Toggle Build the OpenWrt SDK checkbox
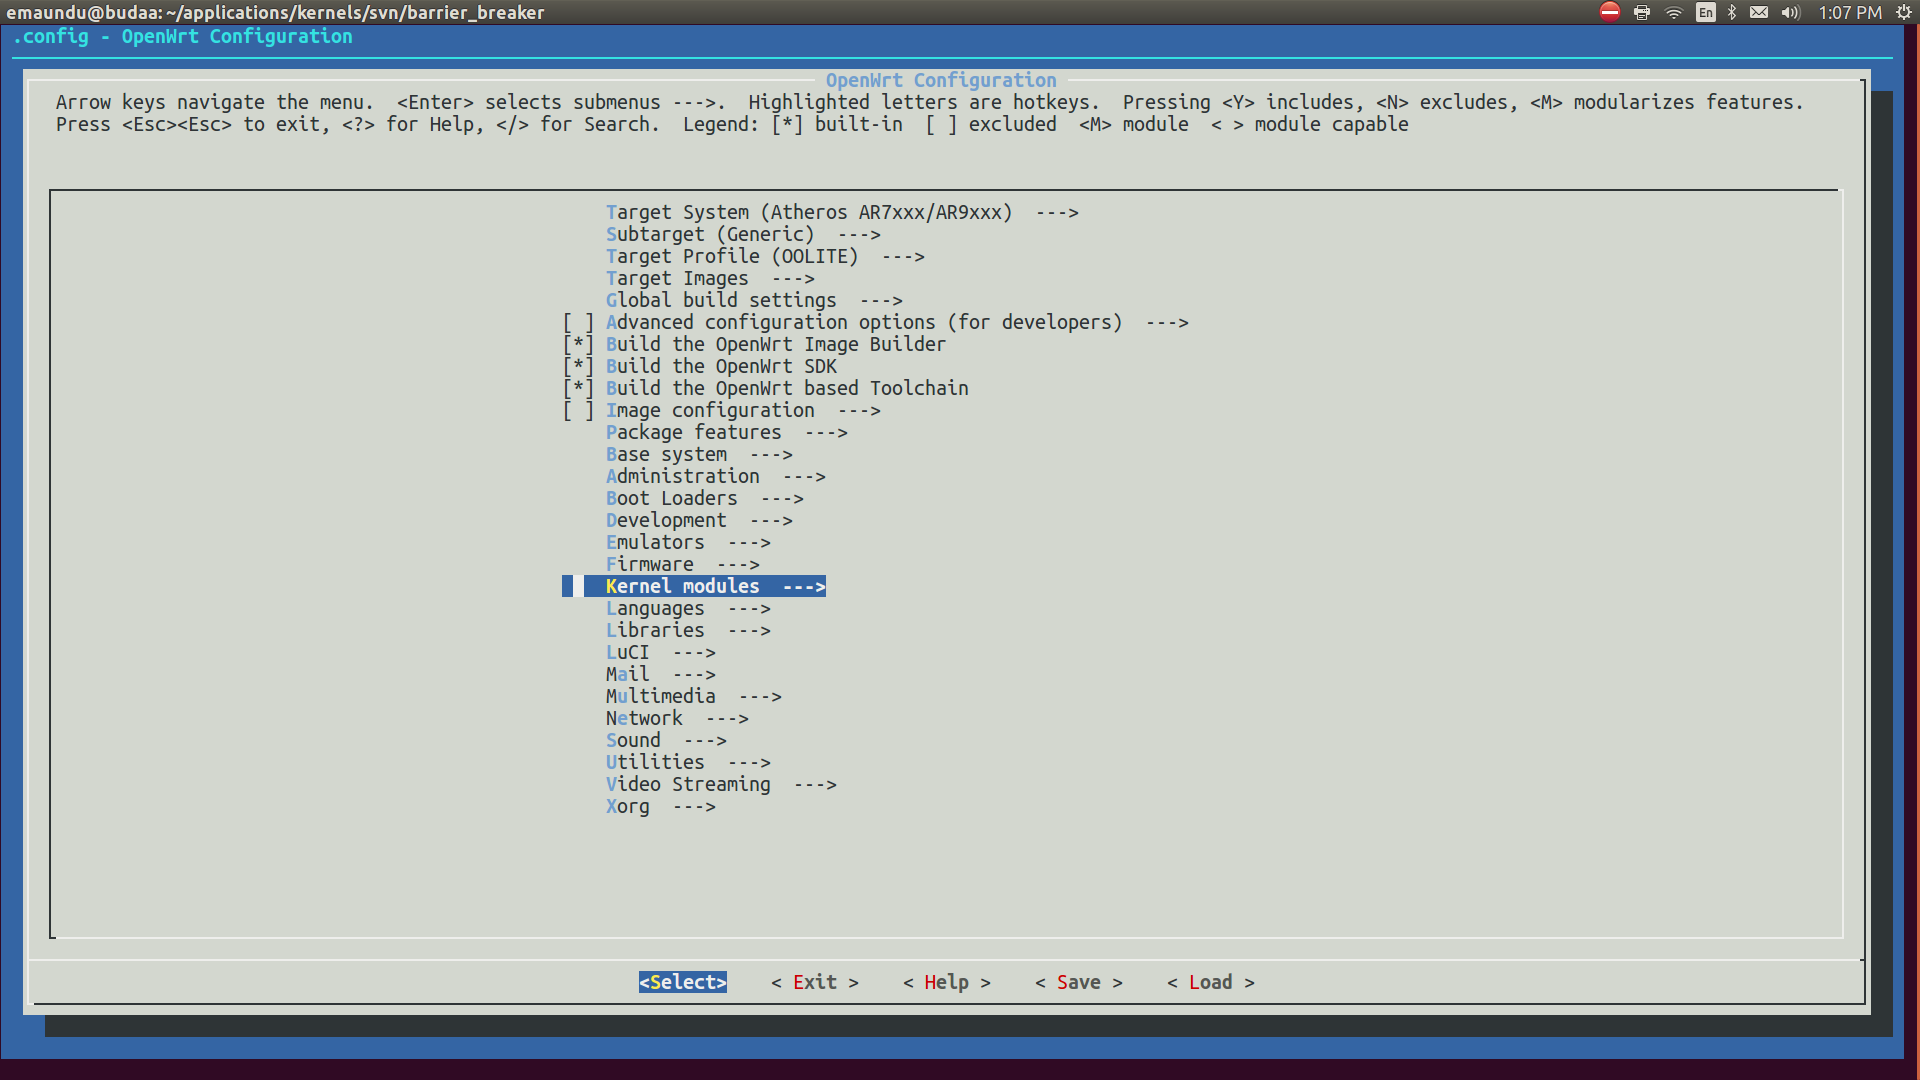Screen dimensions: 1920x1080 click(578, 366)
